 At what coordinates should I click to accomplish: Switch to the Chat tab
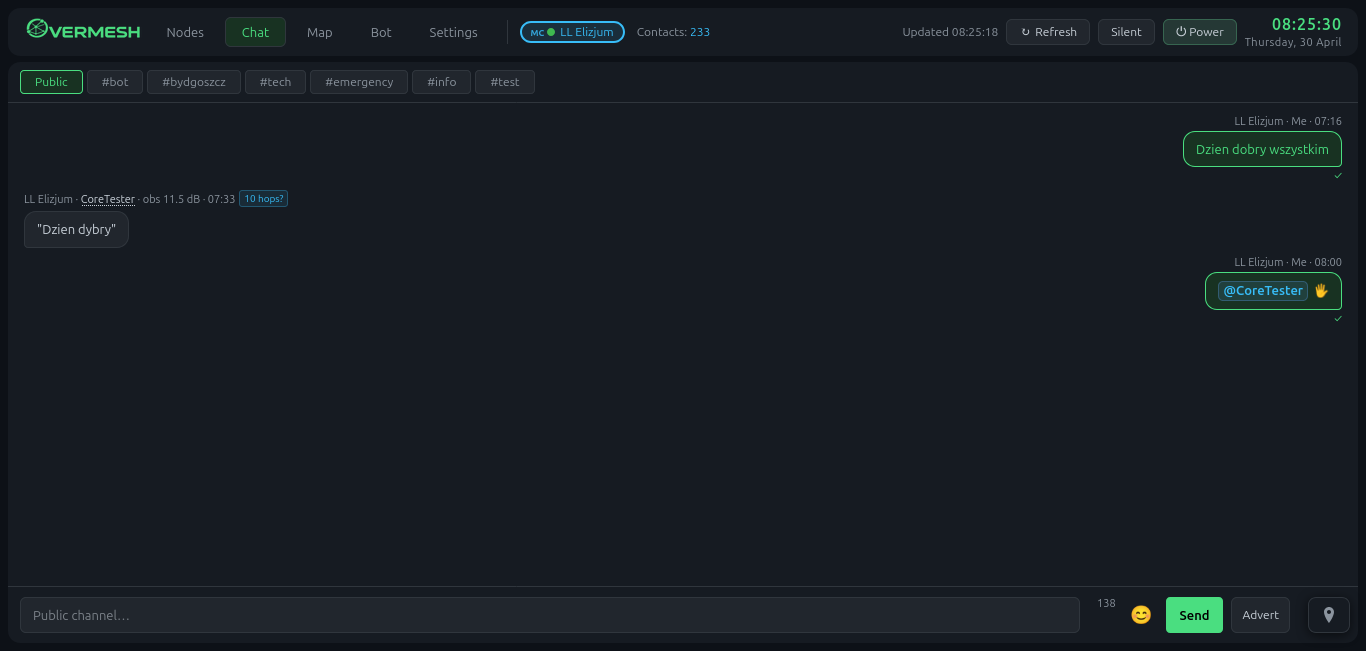point(255,32)
